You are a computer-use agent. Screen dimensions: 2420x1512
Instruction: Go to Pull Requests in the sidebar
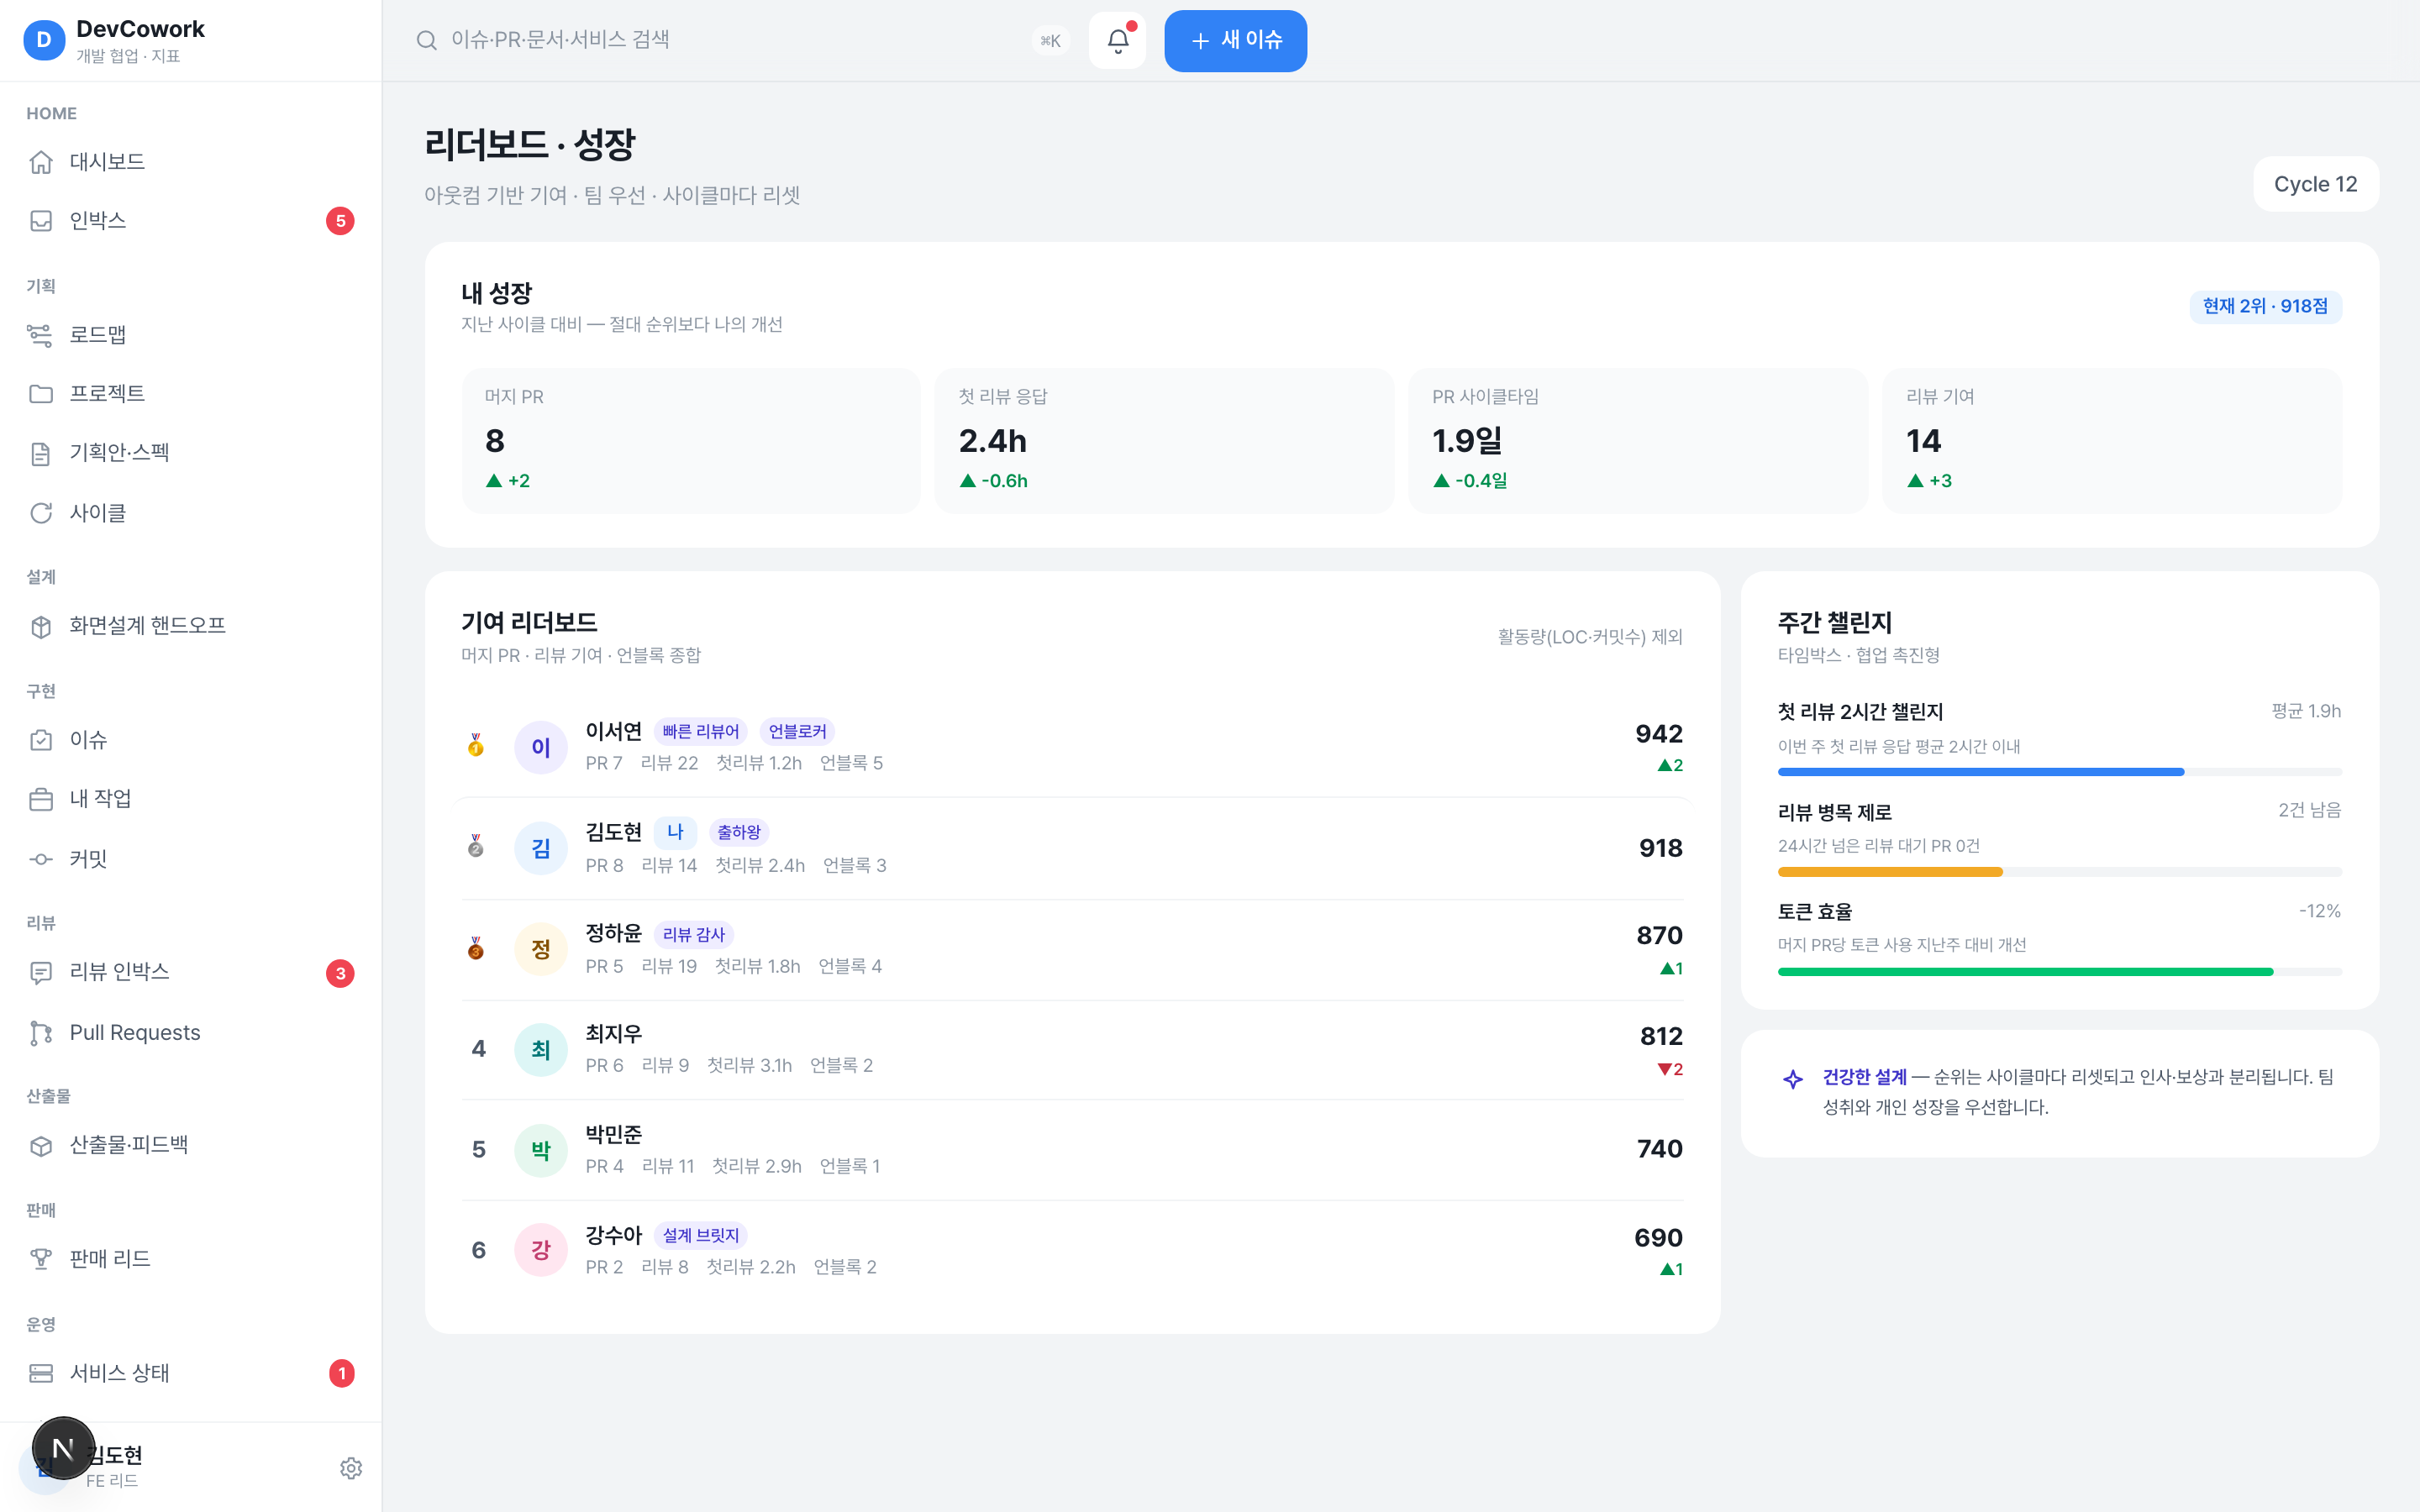190,1032
